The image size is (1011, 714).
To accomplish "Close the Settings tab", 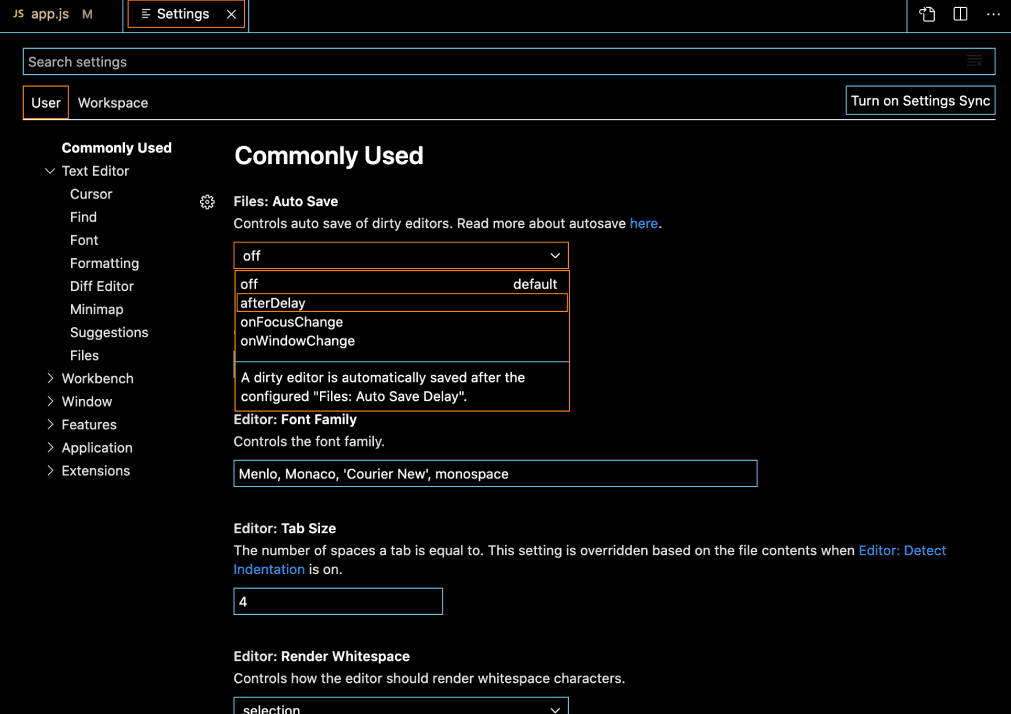I will click(x=232, y=14).
